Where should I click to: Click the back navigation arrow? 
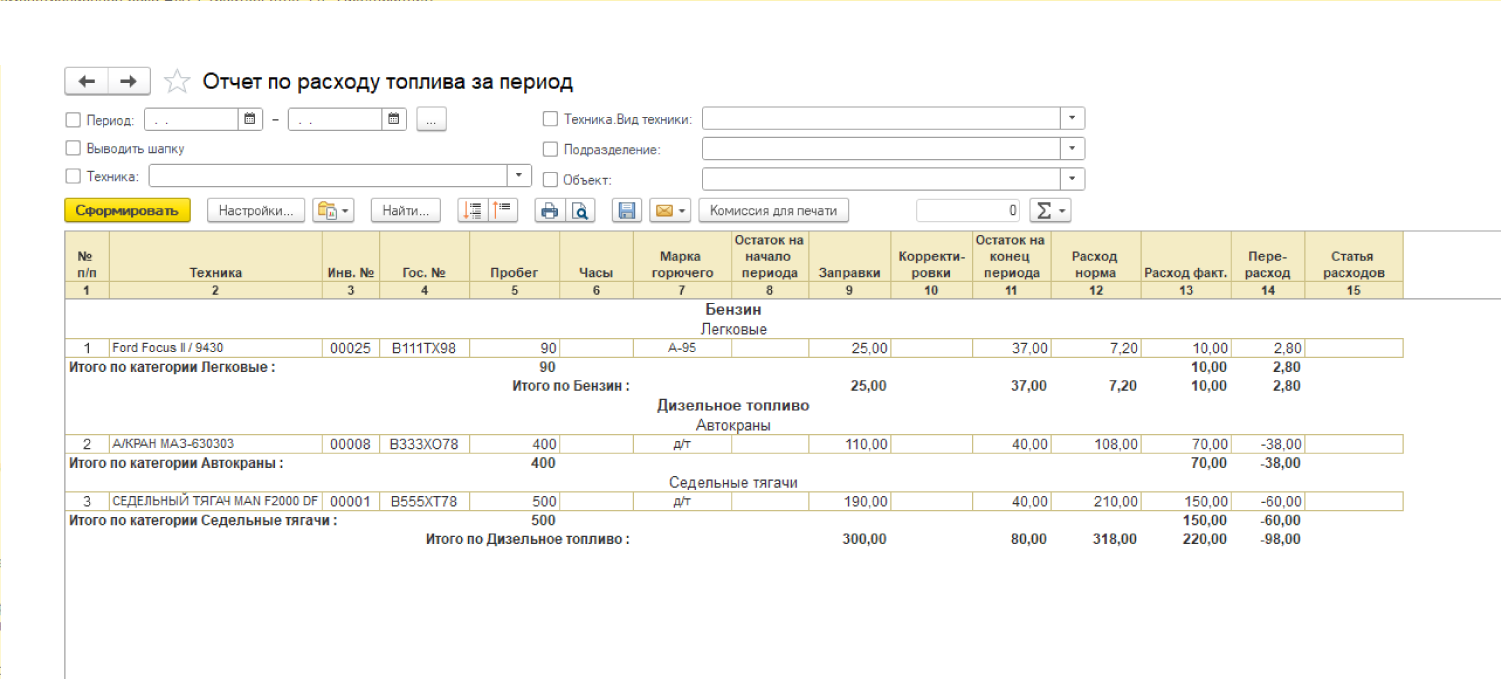(x=86, y=81)
